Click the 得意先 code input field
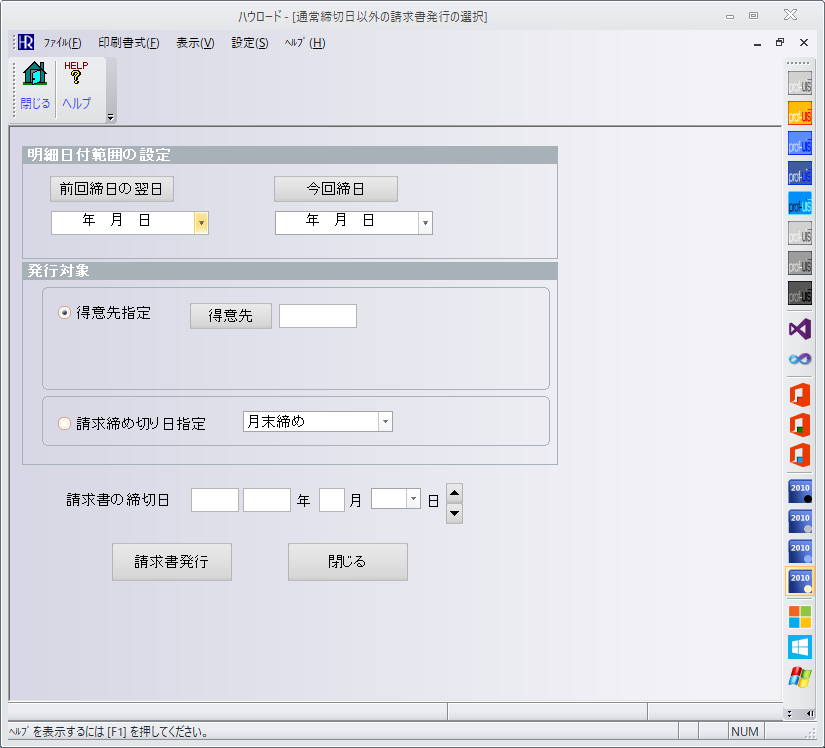The width and height of the screenshot is (825, 748). (x=317, y=316)
